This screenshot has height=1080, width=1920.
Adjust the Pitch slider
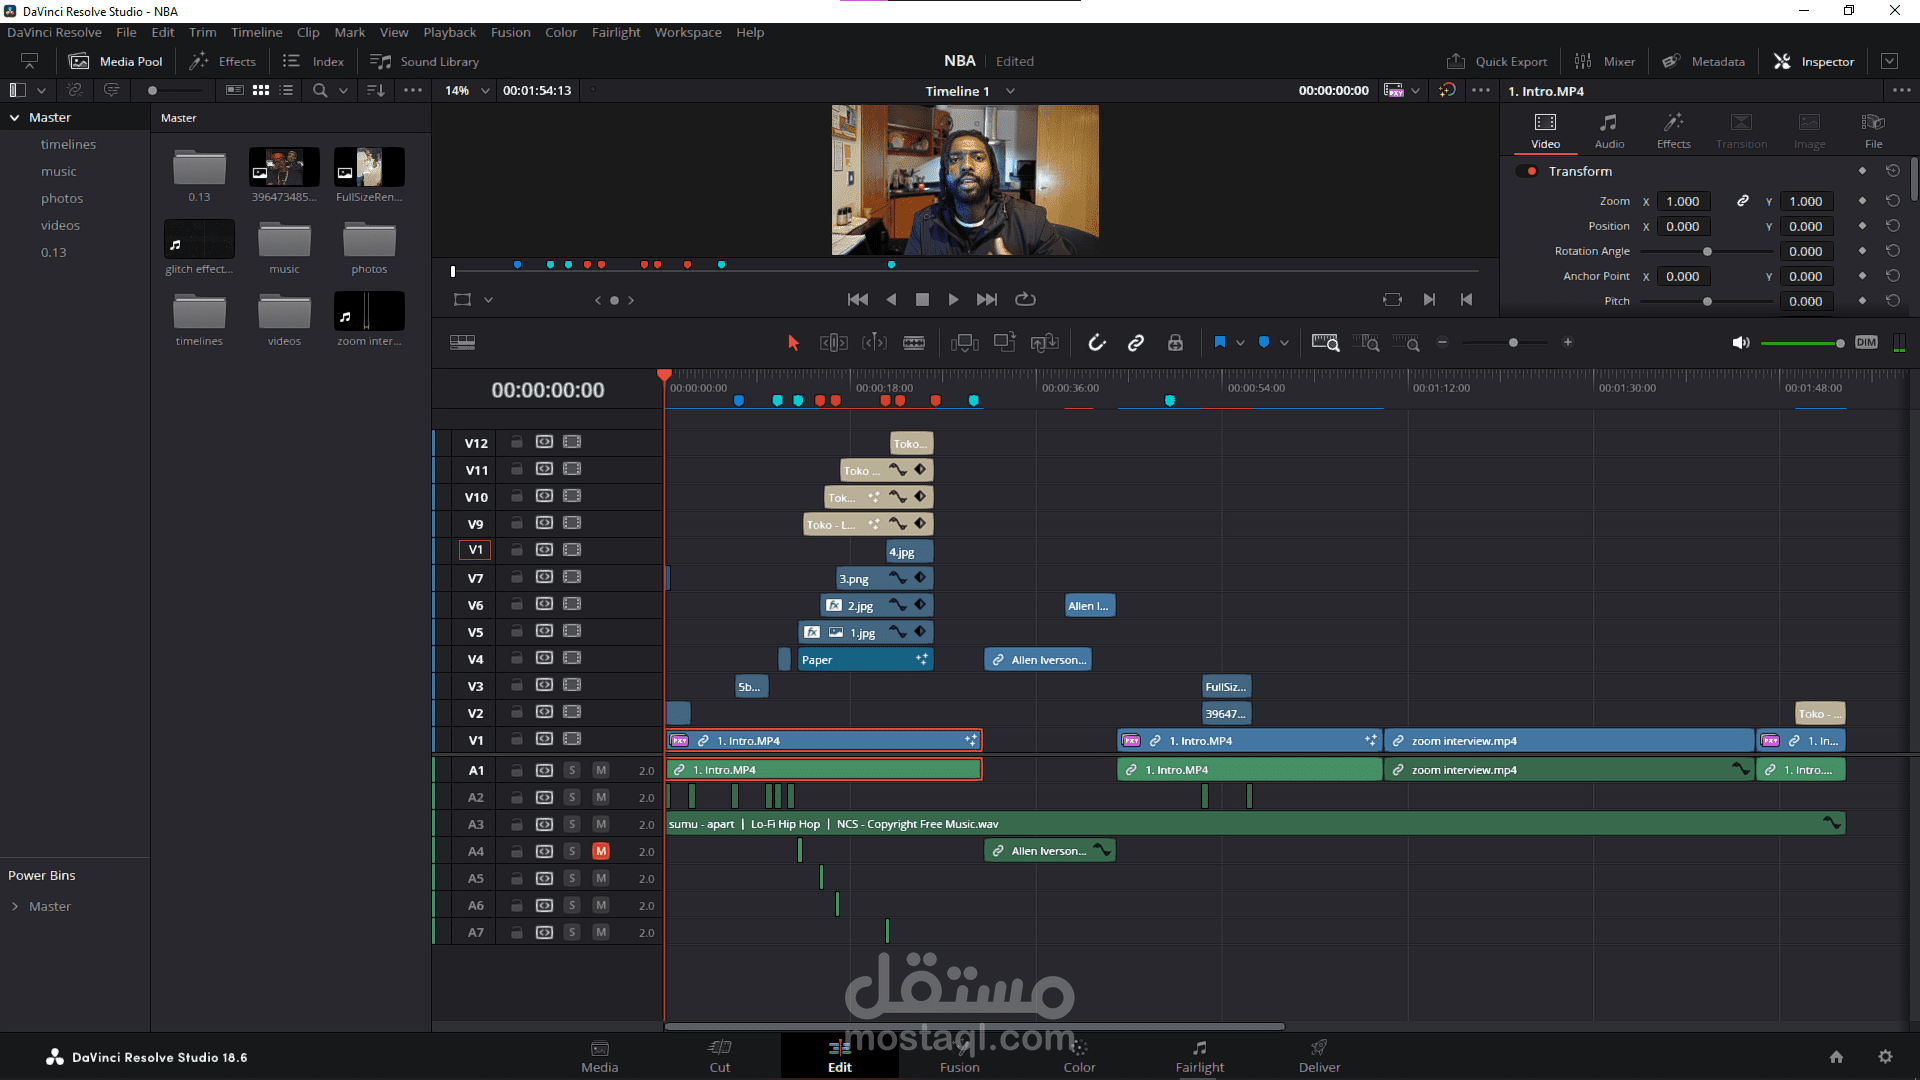1707,301
